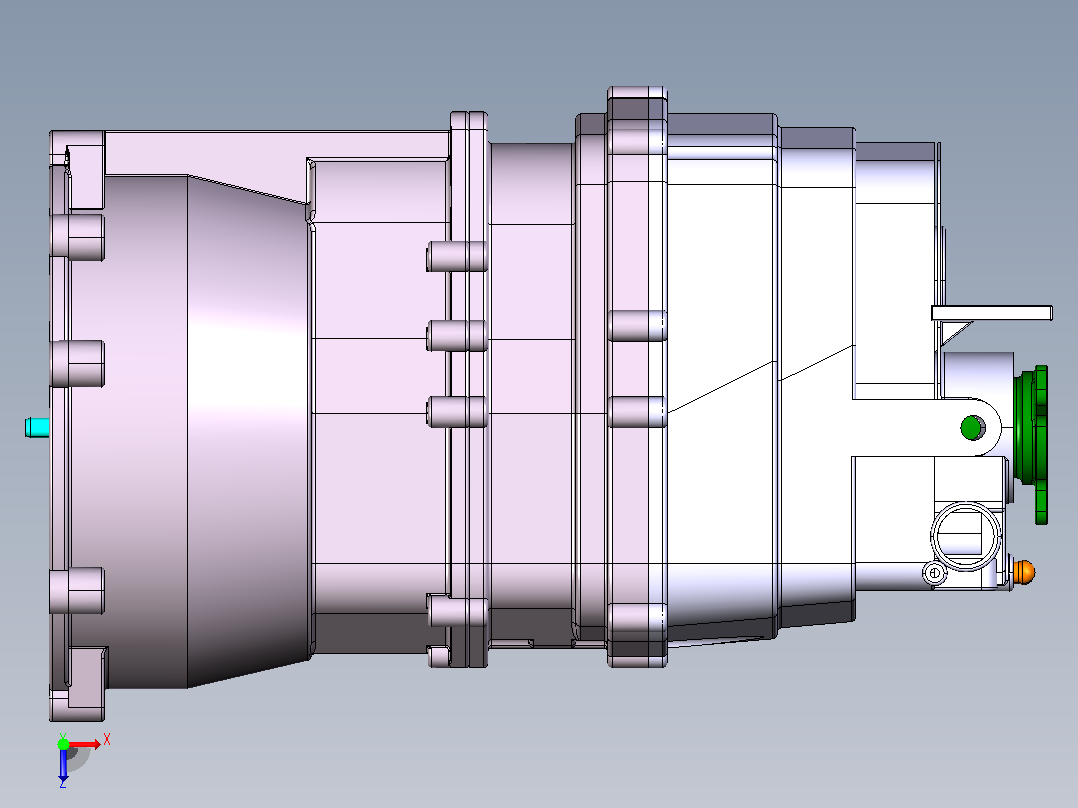Click the red X axis arrow of the triad
This screenshot has width=1078, height=808.
pos(85,744)
